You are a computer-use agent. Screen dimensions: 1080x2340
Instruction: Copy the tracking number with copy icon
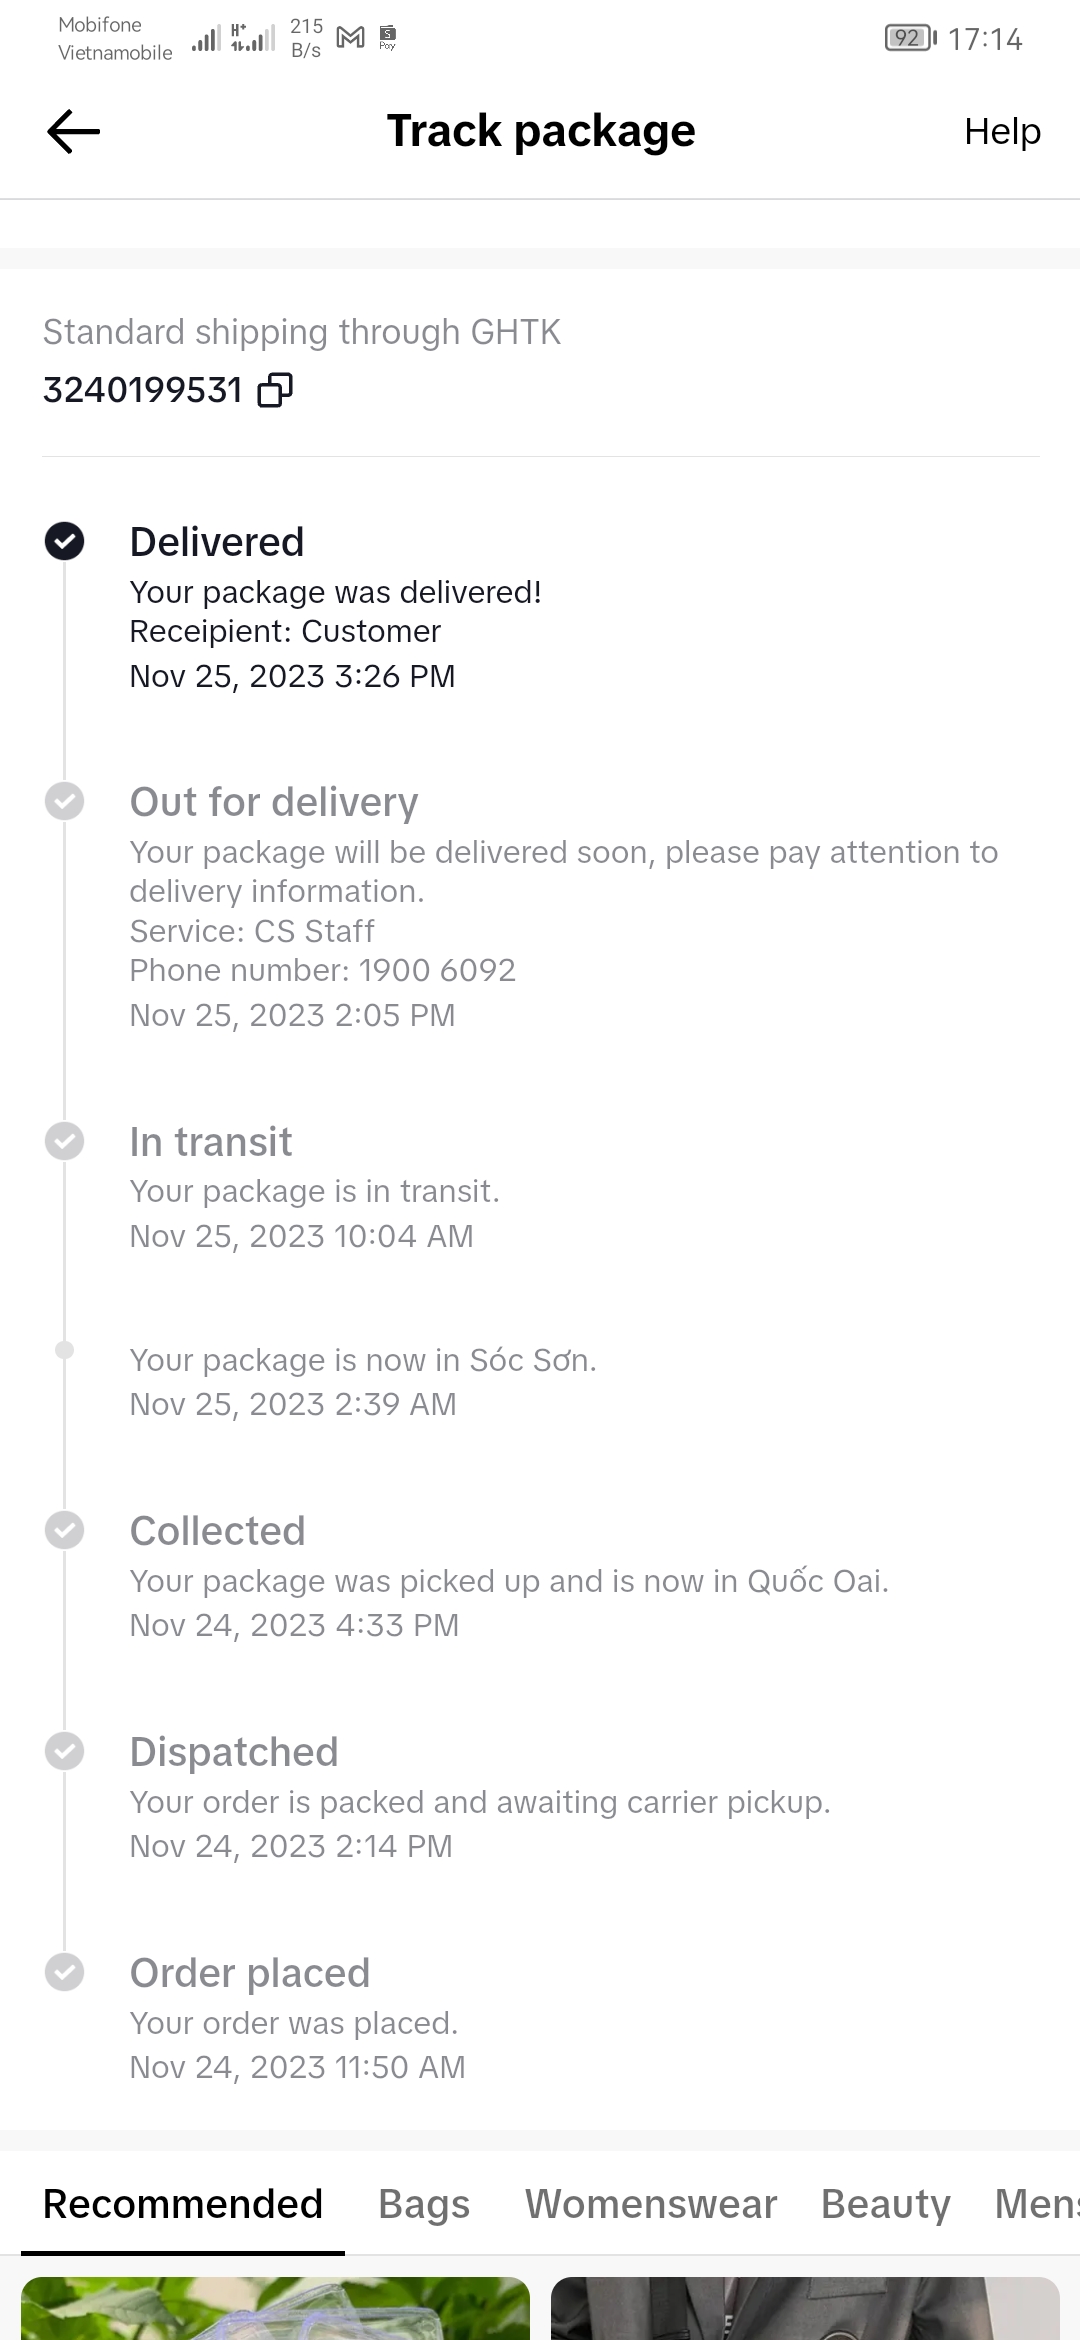[275, 390]
